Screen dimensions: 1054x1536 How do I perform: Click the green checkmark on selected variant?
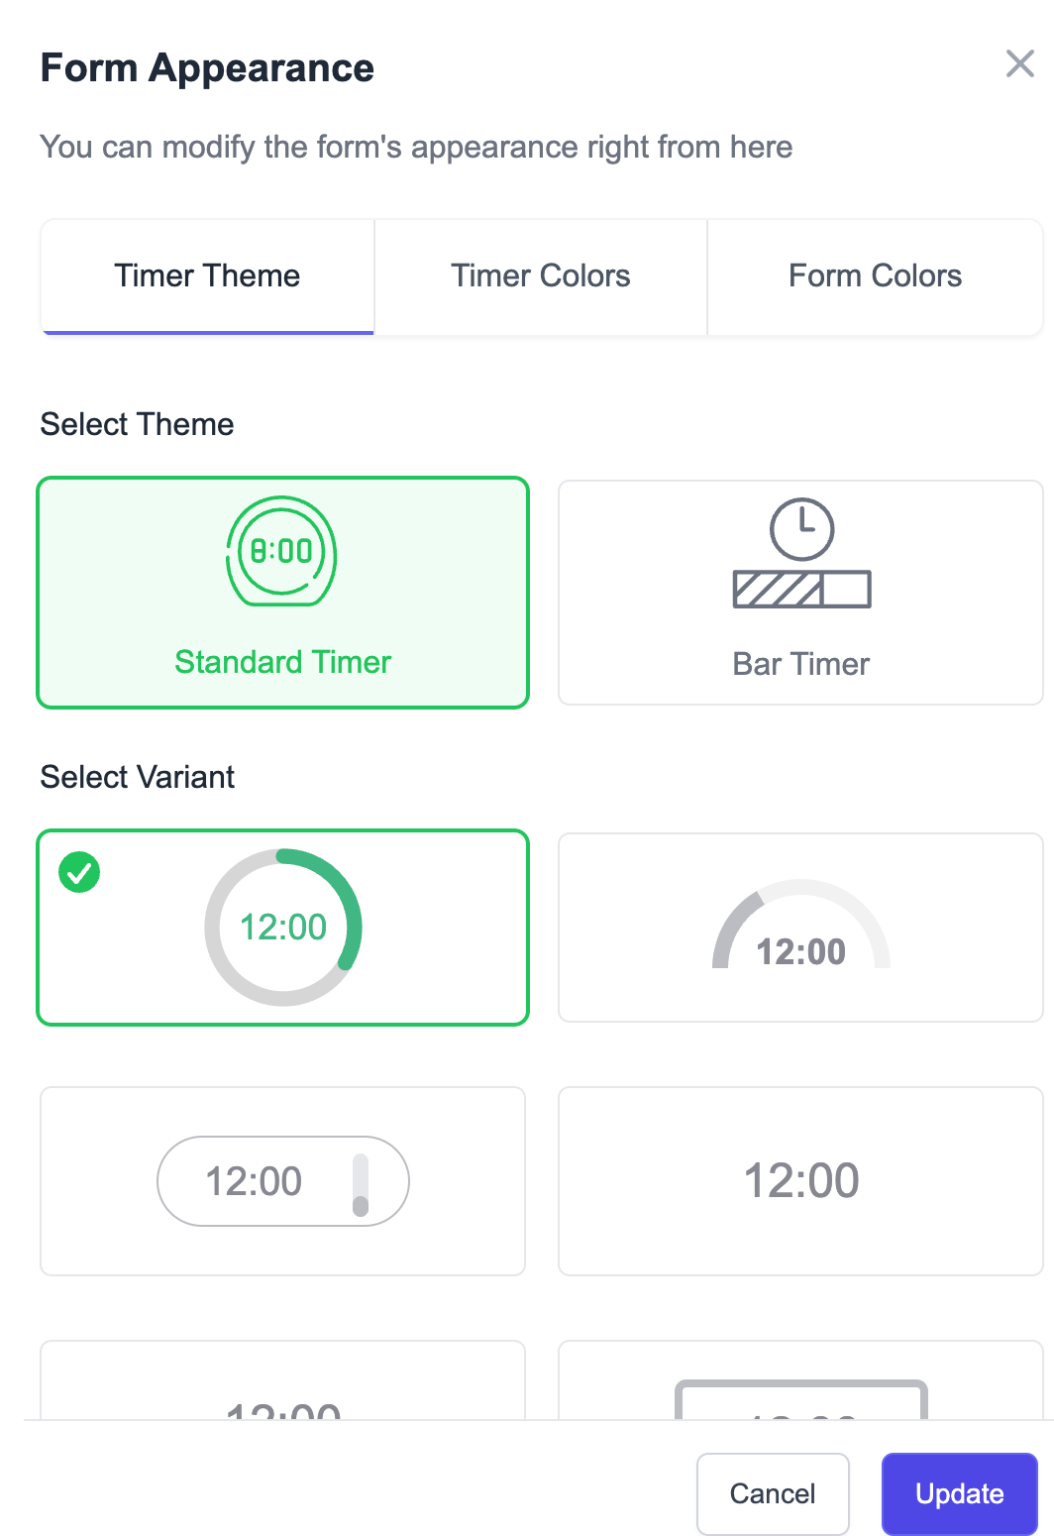(x=78, y=874)
